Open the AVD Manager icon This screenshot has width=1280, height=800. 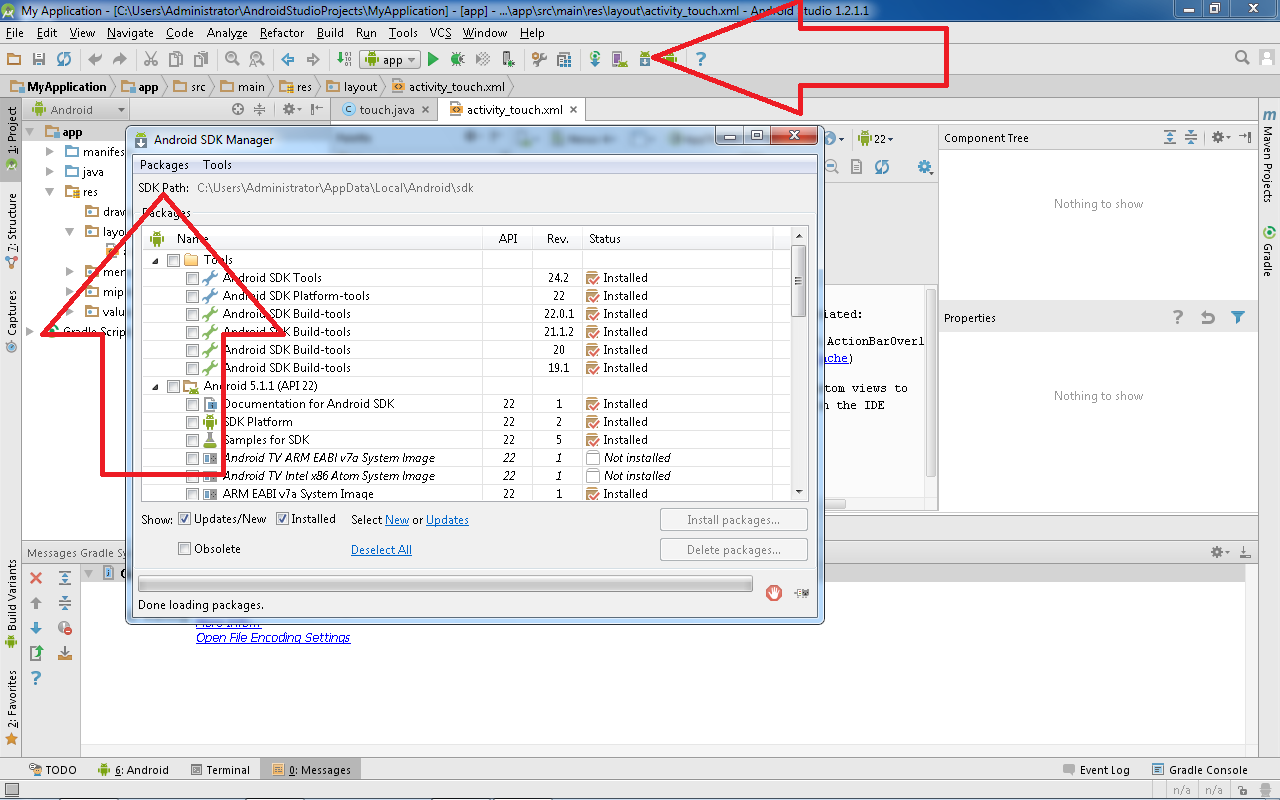click(x=620, y=60)
